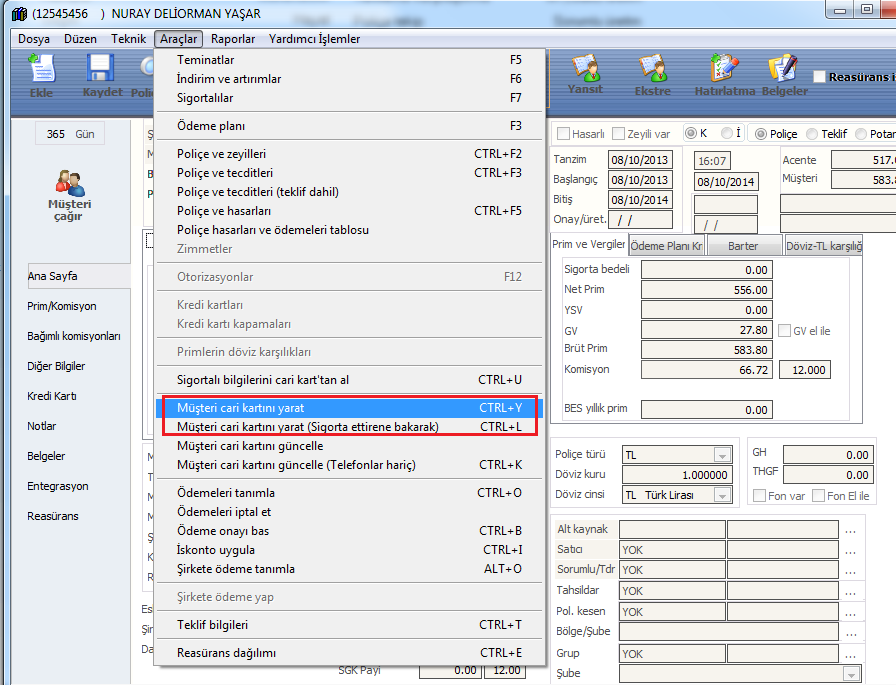Viewport: 896px width, 685px height.
Task: Open the Prim/Komisyon sidebar section
Action: [x=62, y=306]
